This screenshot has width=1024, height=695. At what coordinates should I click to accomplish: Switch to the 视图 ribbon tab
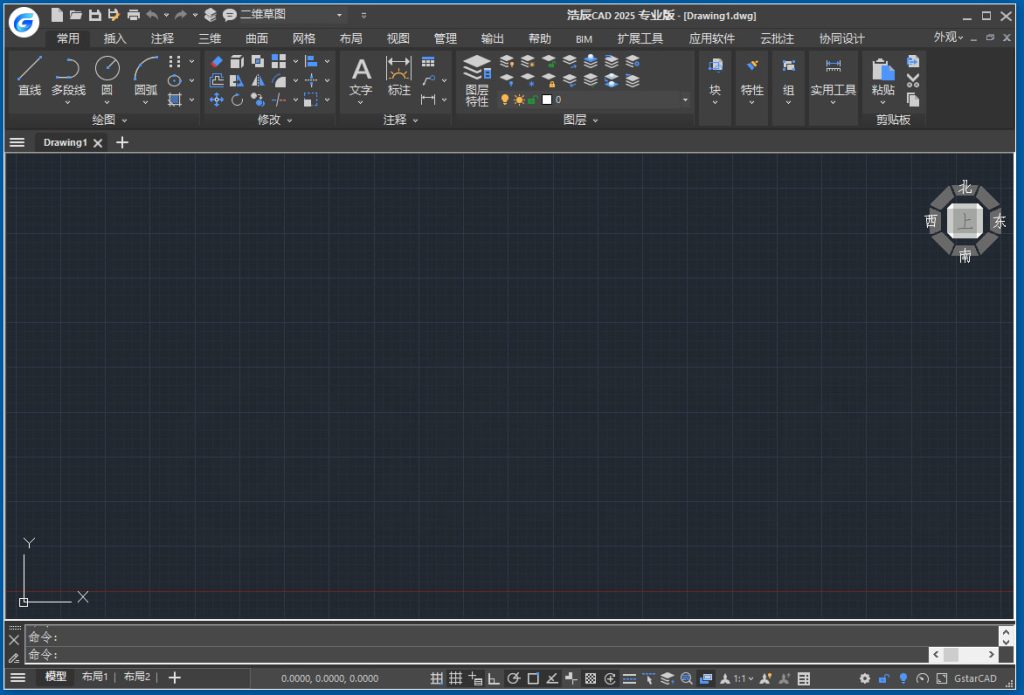tap(398, 39)
